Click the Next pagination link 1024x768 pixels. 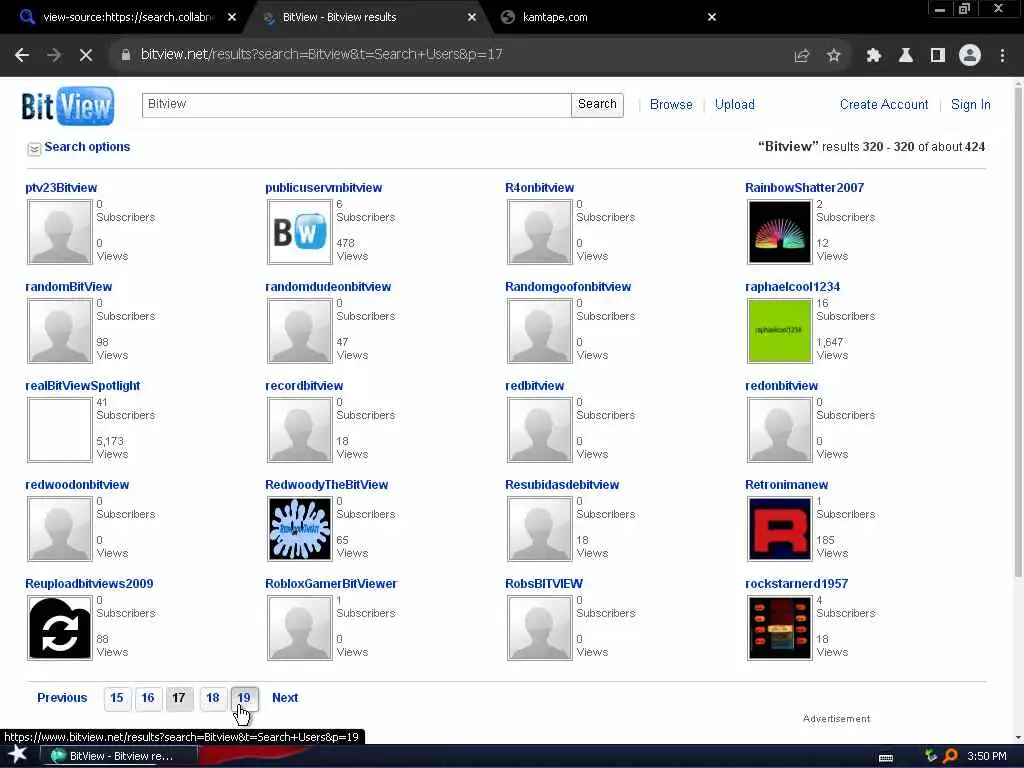click(285, 698)
